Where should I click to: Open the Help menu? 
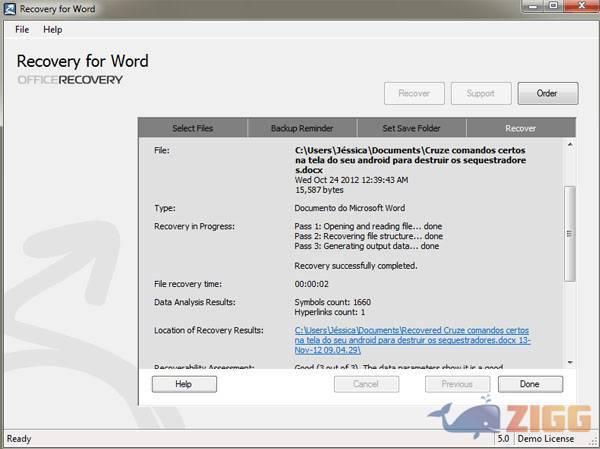pos(52,30)
